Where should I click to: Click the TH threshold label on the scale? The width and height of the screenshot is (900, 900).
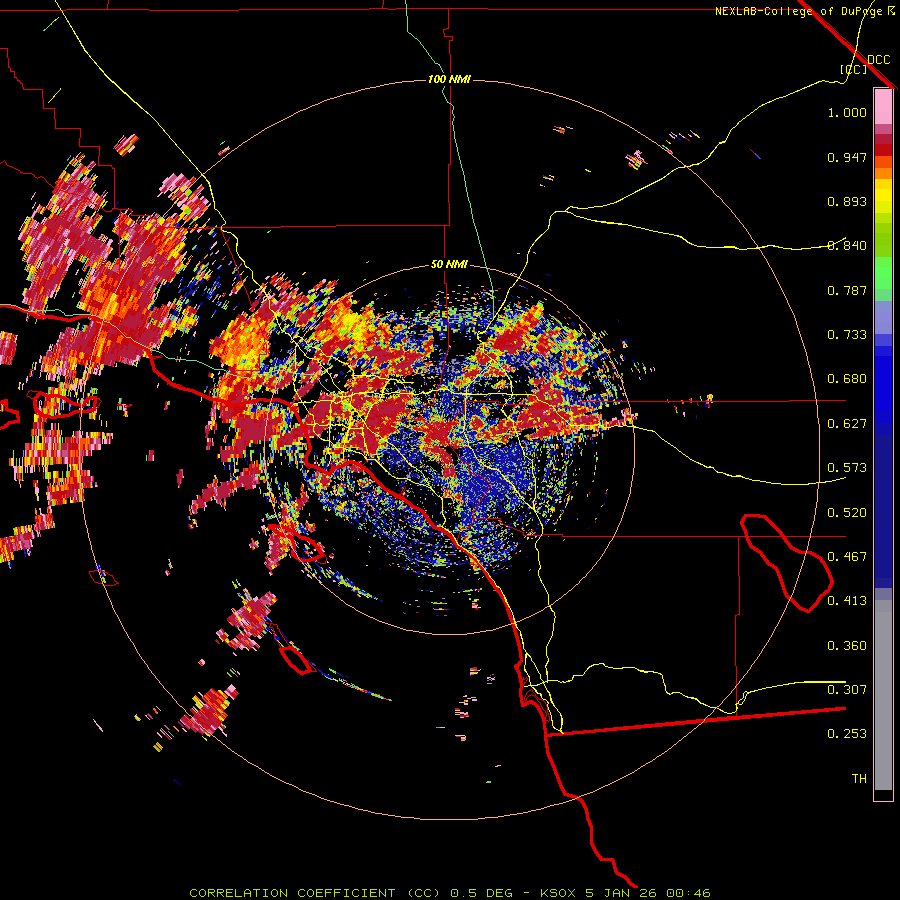point(859,779)
